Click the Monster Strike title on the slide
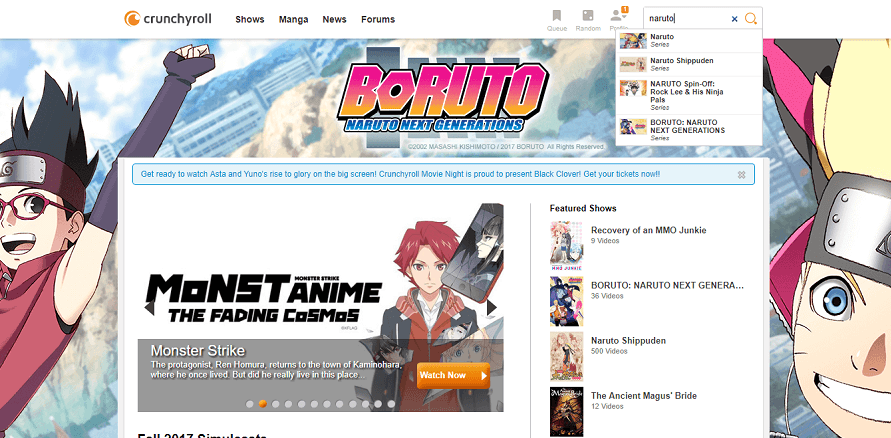Viewport: 891px width, 438px height. tap(198, 349)
